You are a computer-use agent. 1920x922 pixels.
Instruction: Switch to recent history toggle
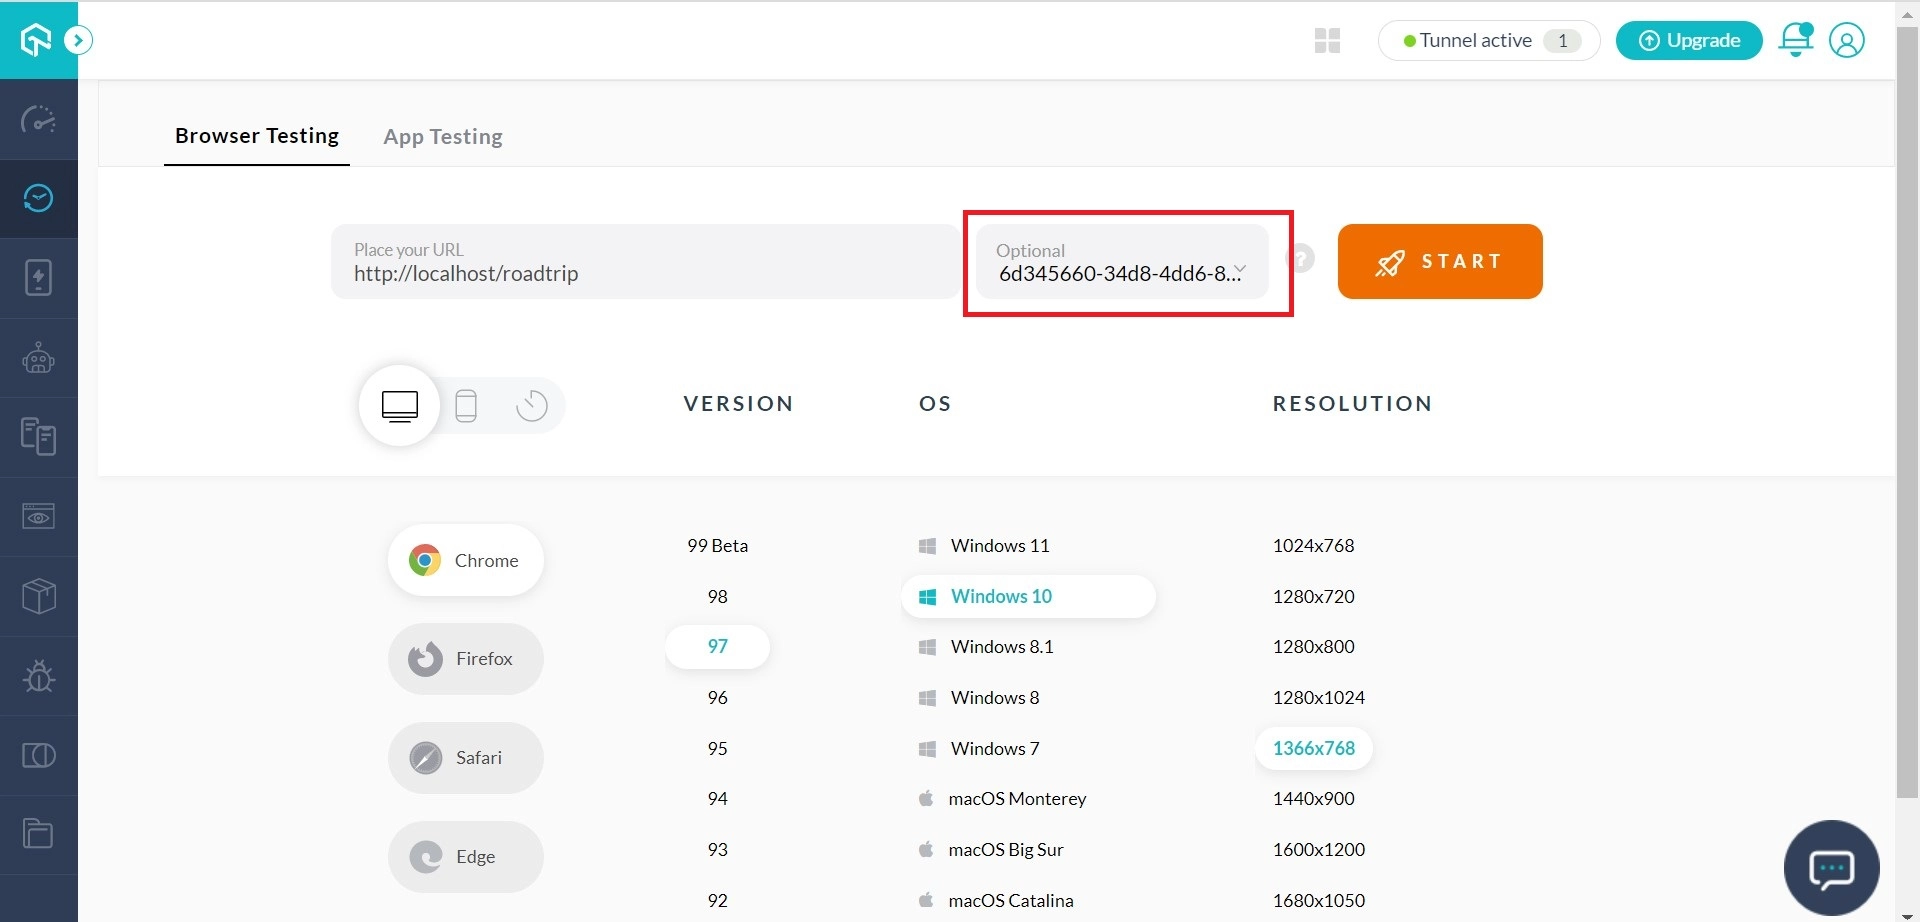tap(531, 406)
